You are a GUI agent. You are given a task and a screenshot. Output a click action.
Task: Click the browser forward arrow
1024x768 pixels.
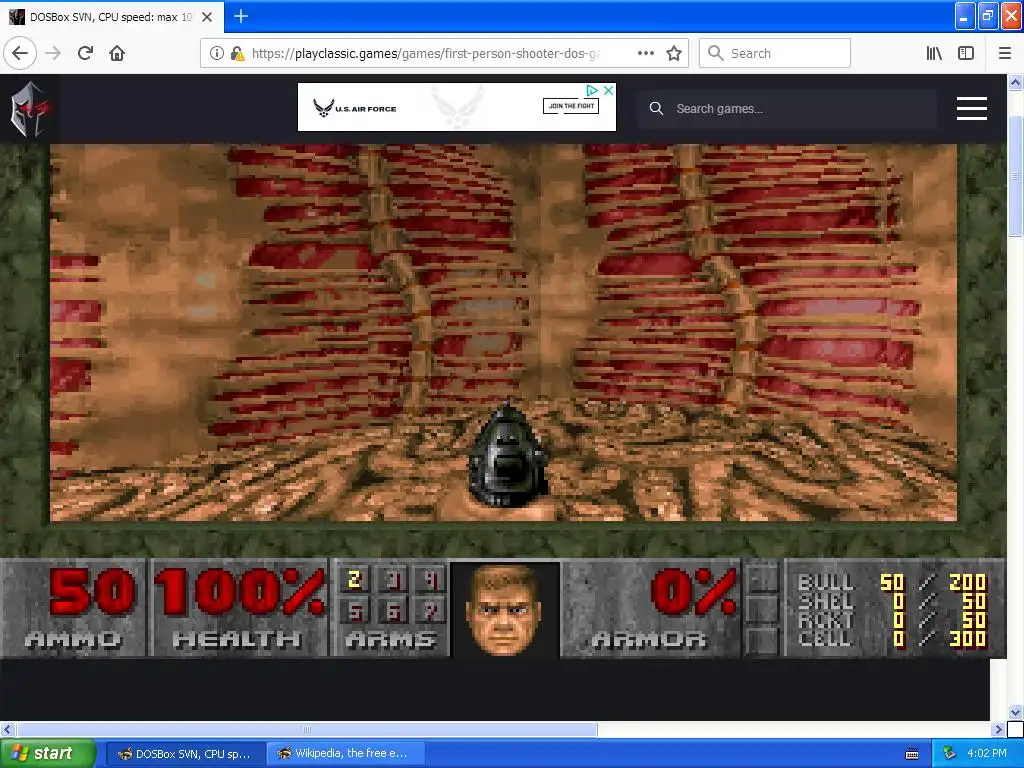pyautogui.click(x=54, y=54)
